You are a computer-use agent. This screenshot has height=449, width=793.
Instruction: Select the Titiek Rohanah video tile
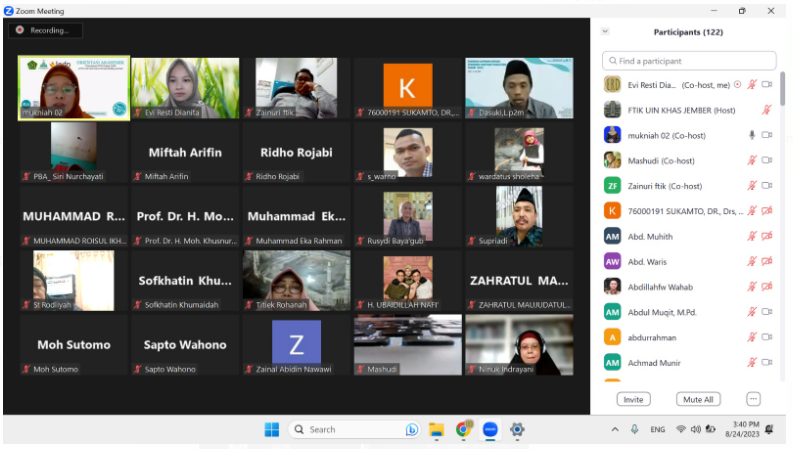[296, 281]
